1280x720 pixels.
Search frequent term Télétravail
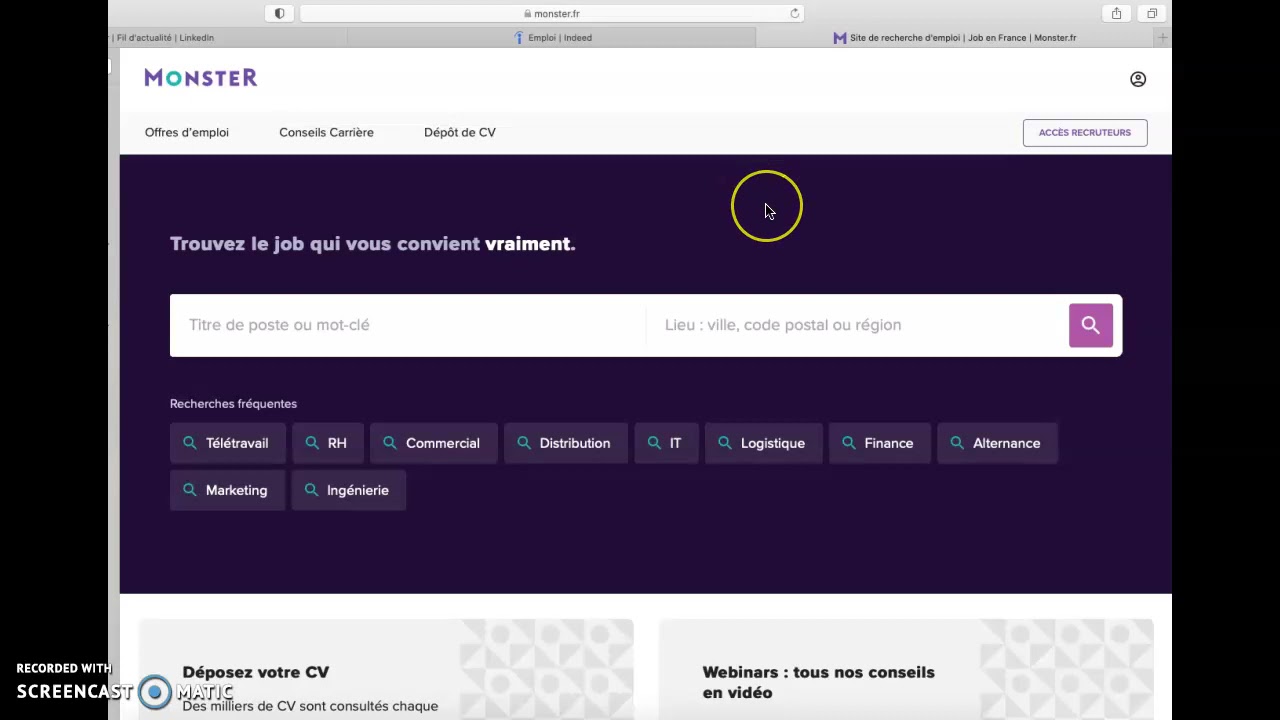[227, 443]
